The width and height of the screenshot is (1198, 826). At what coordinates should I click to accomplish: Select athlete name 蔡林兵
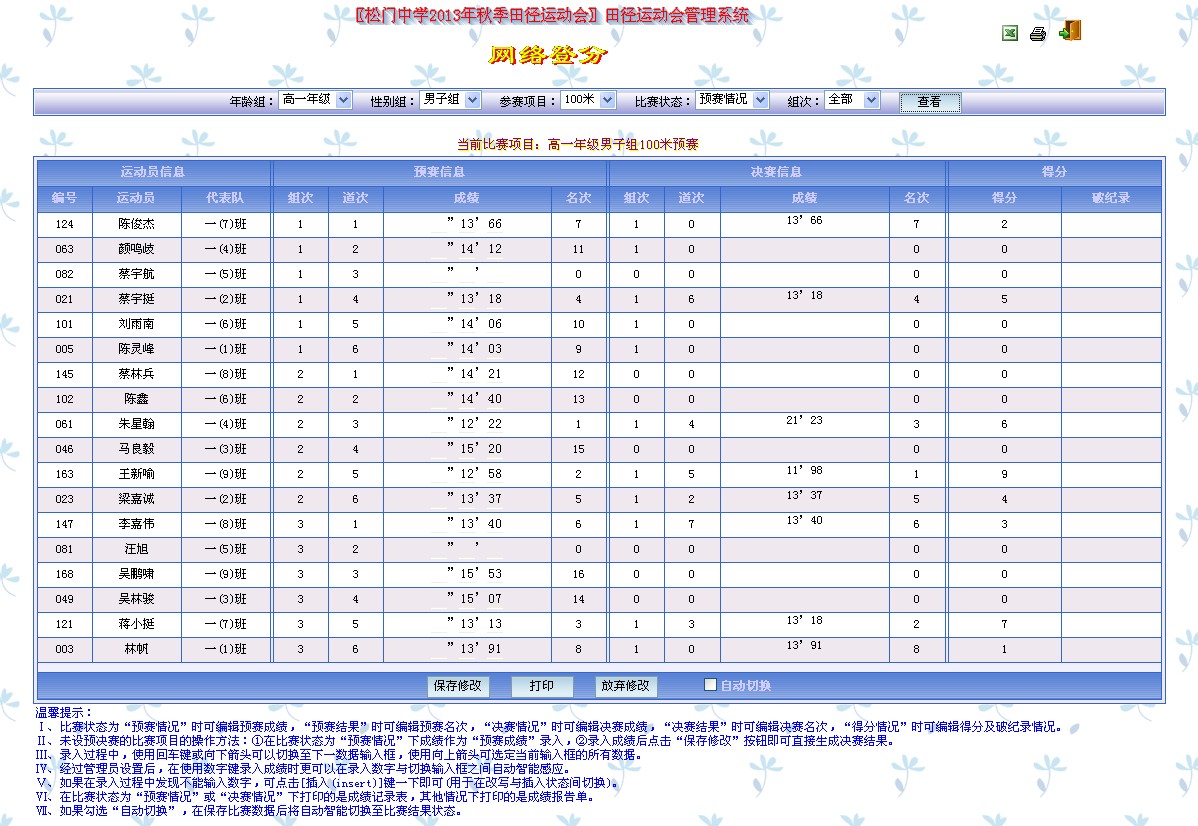point(136,374)
